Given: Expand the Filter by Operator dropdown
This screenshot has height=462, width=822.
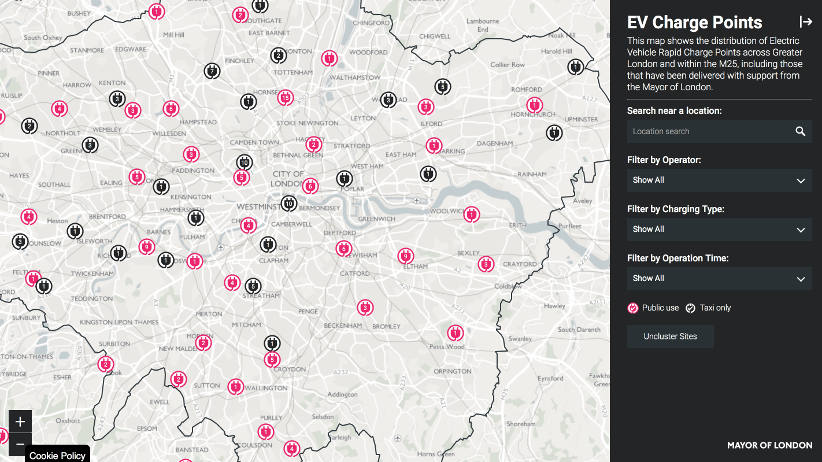Looking at the screenshot, I should point(718,181).
